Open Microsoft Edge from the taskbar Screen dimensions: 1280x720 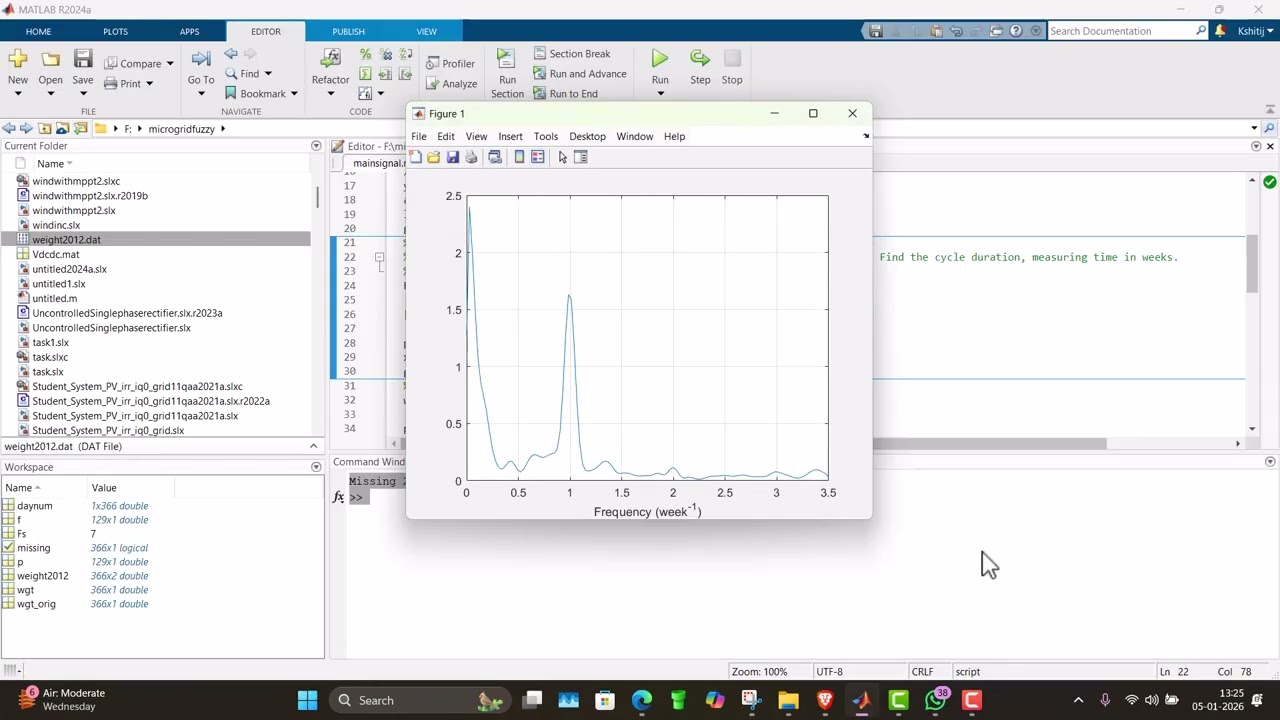click(641, 700)
